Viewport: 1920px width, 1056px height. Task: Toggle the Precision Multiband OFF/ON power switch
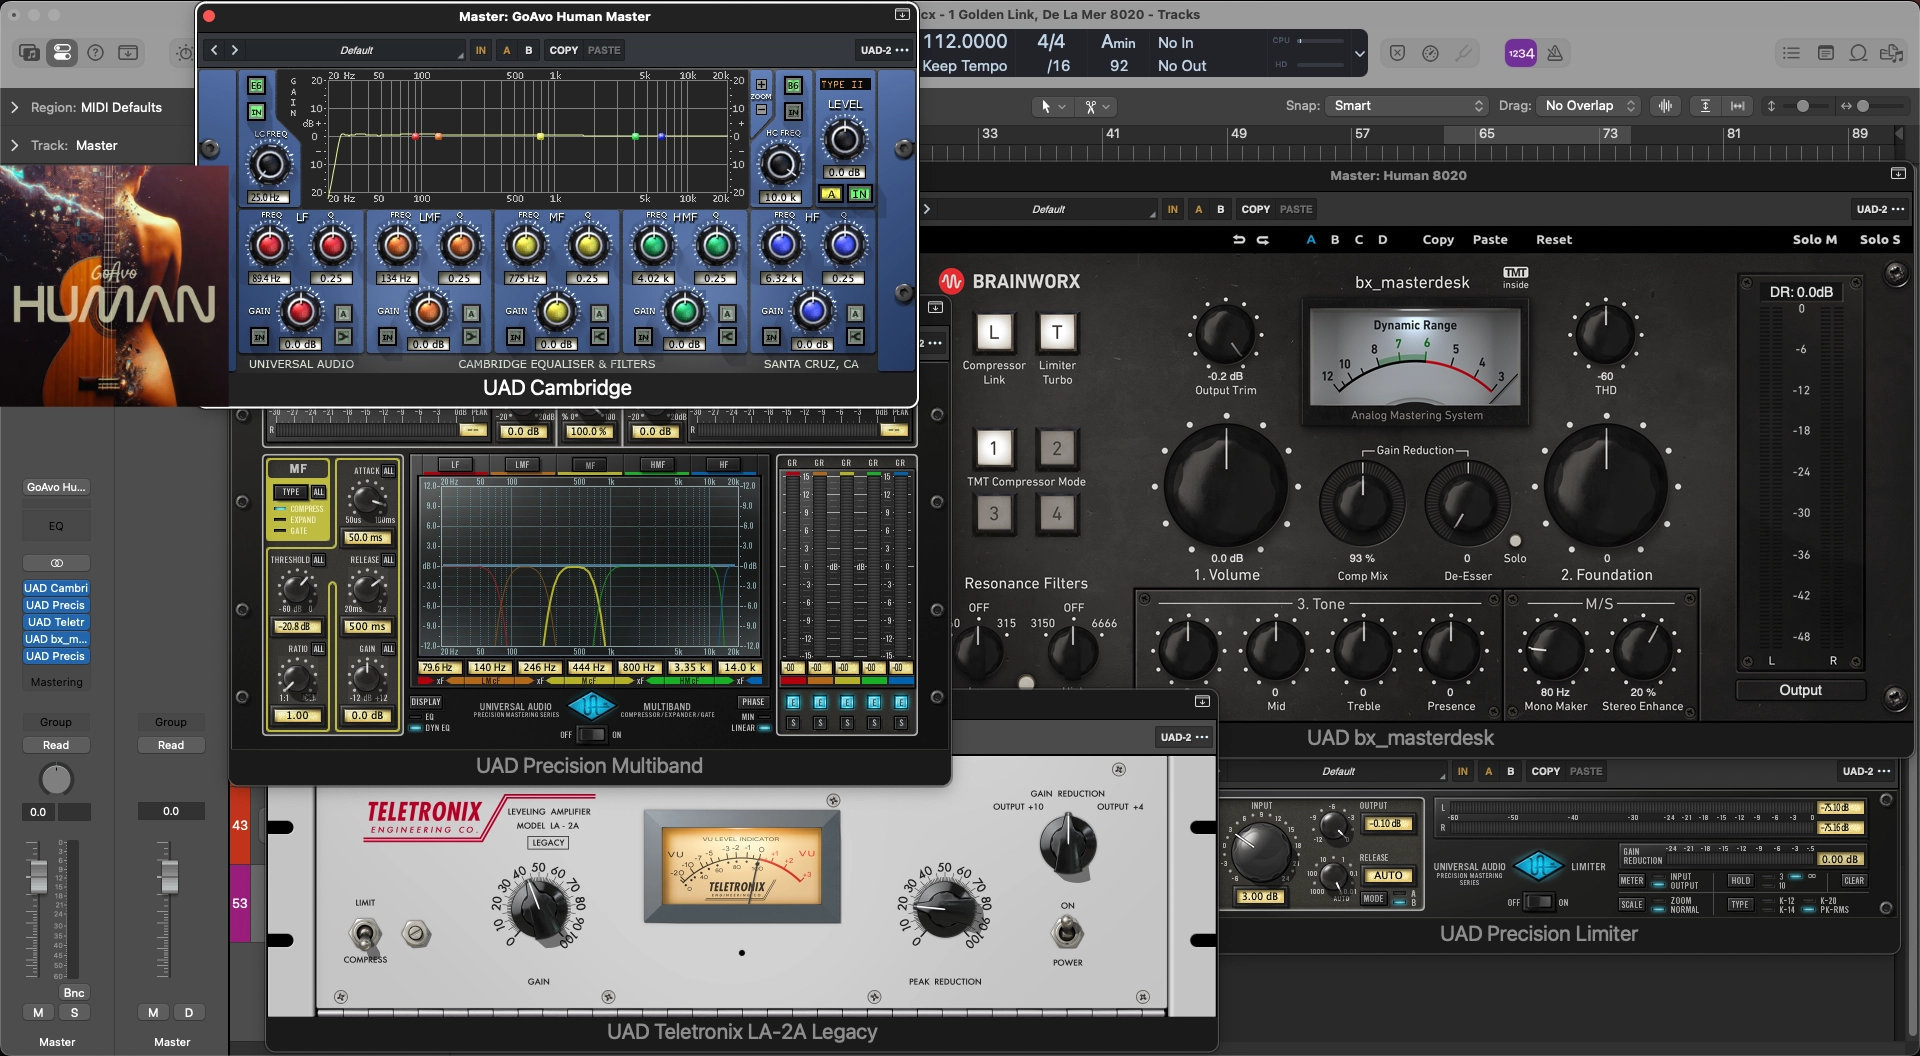[x=591, y=735]
